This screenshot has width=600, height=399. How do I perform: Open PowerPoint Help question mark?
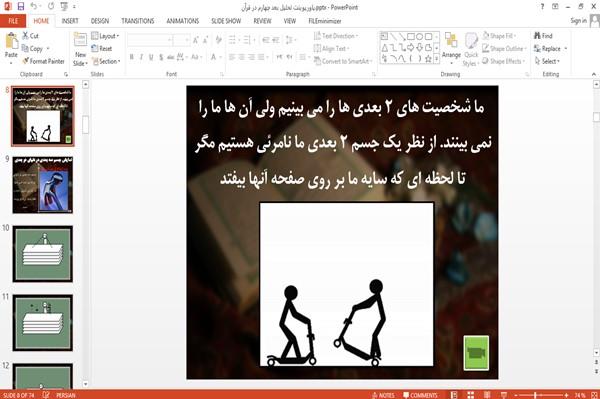pos(542,7)
